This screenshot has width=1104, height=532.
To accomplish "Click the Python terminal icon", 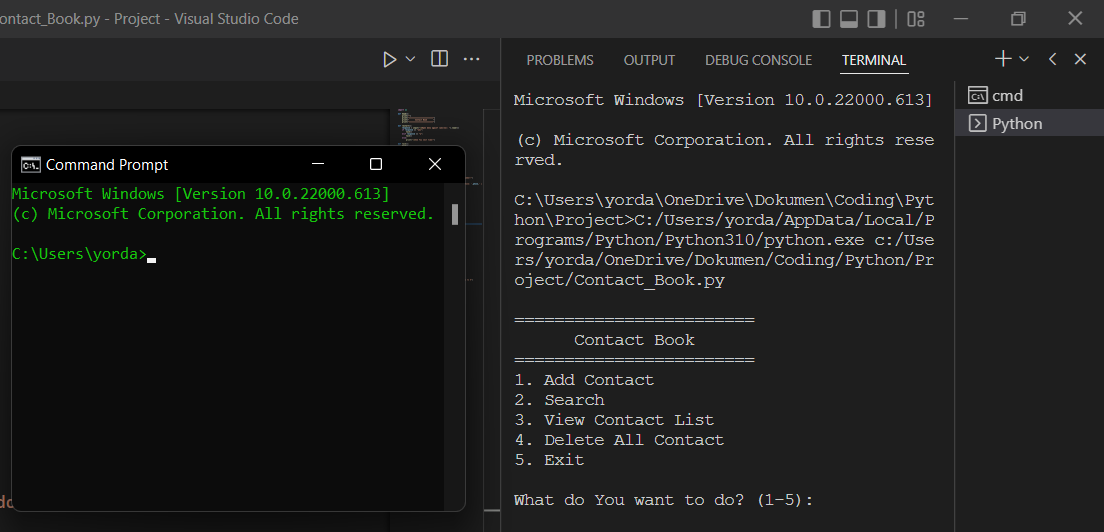I will (x=977, y=123).
